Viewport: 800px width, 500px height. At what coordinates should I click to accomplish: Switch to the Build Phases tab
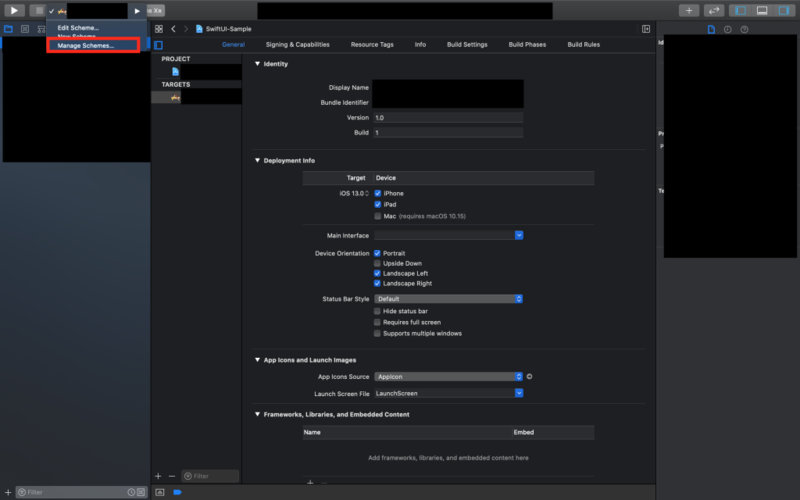click(527, 44)
